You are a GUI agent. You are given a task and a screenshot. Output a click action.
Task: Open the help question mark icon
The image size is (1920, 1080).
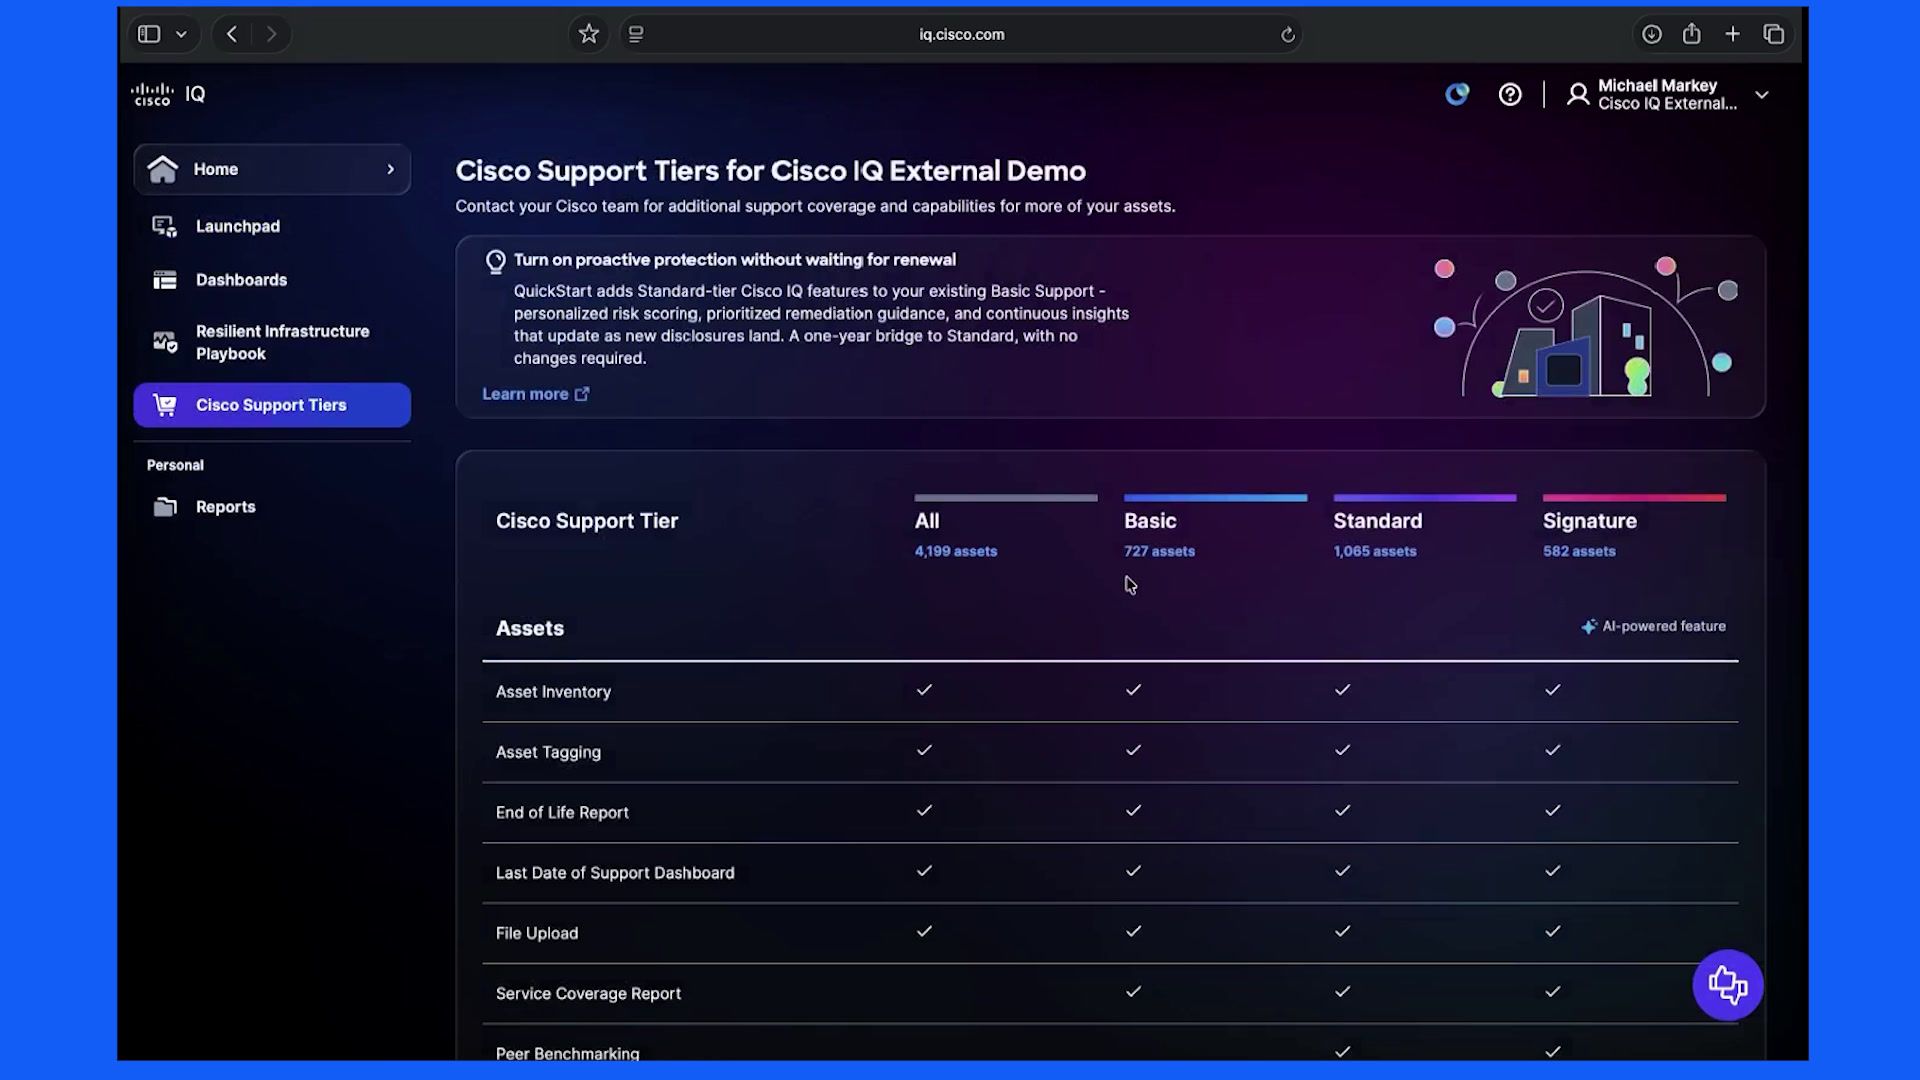coord(1510,94)
